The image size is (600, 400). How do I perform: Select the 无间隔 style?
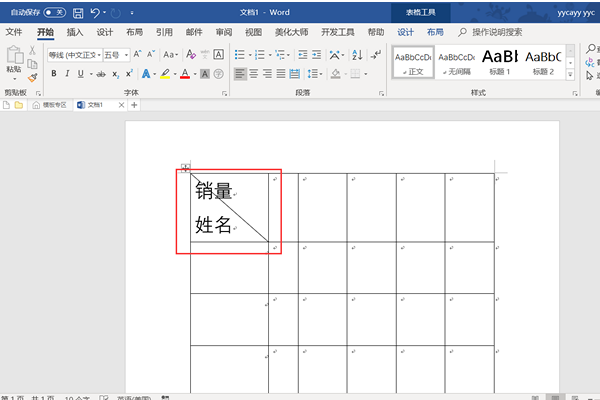pos(457,63)
